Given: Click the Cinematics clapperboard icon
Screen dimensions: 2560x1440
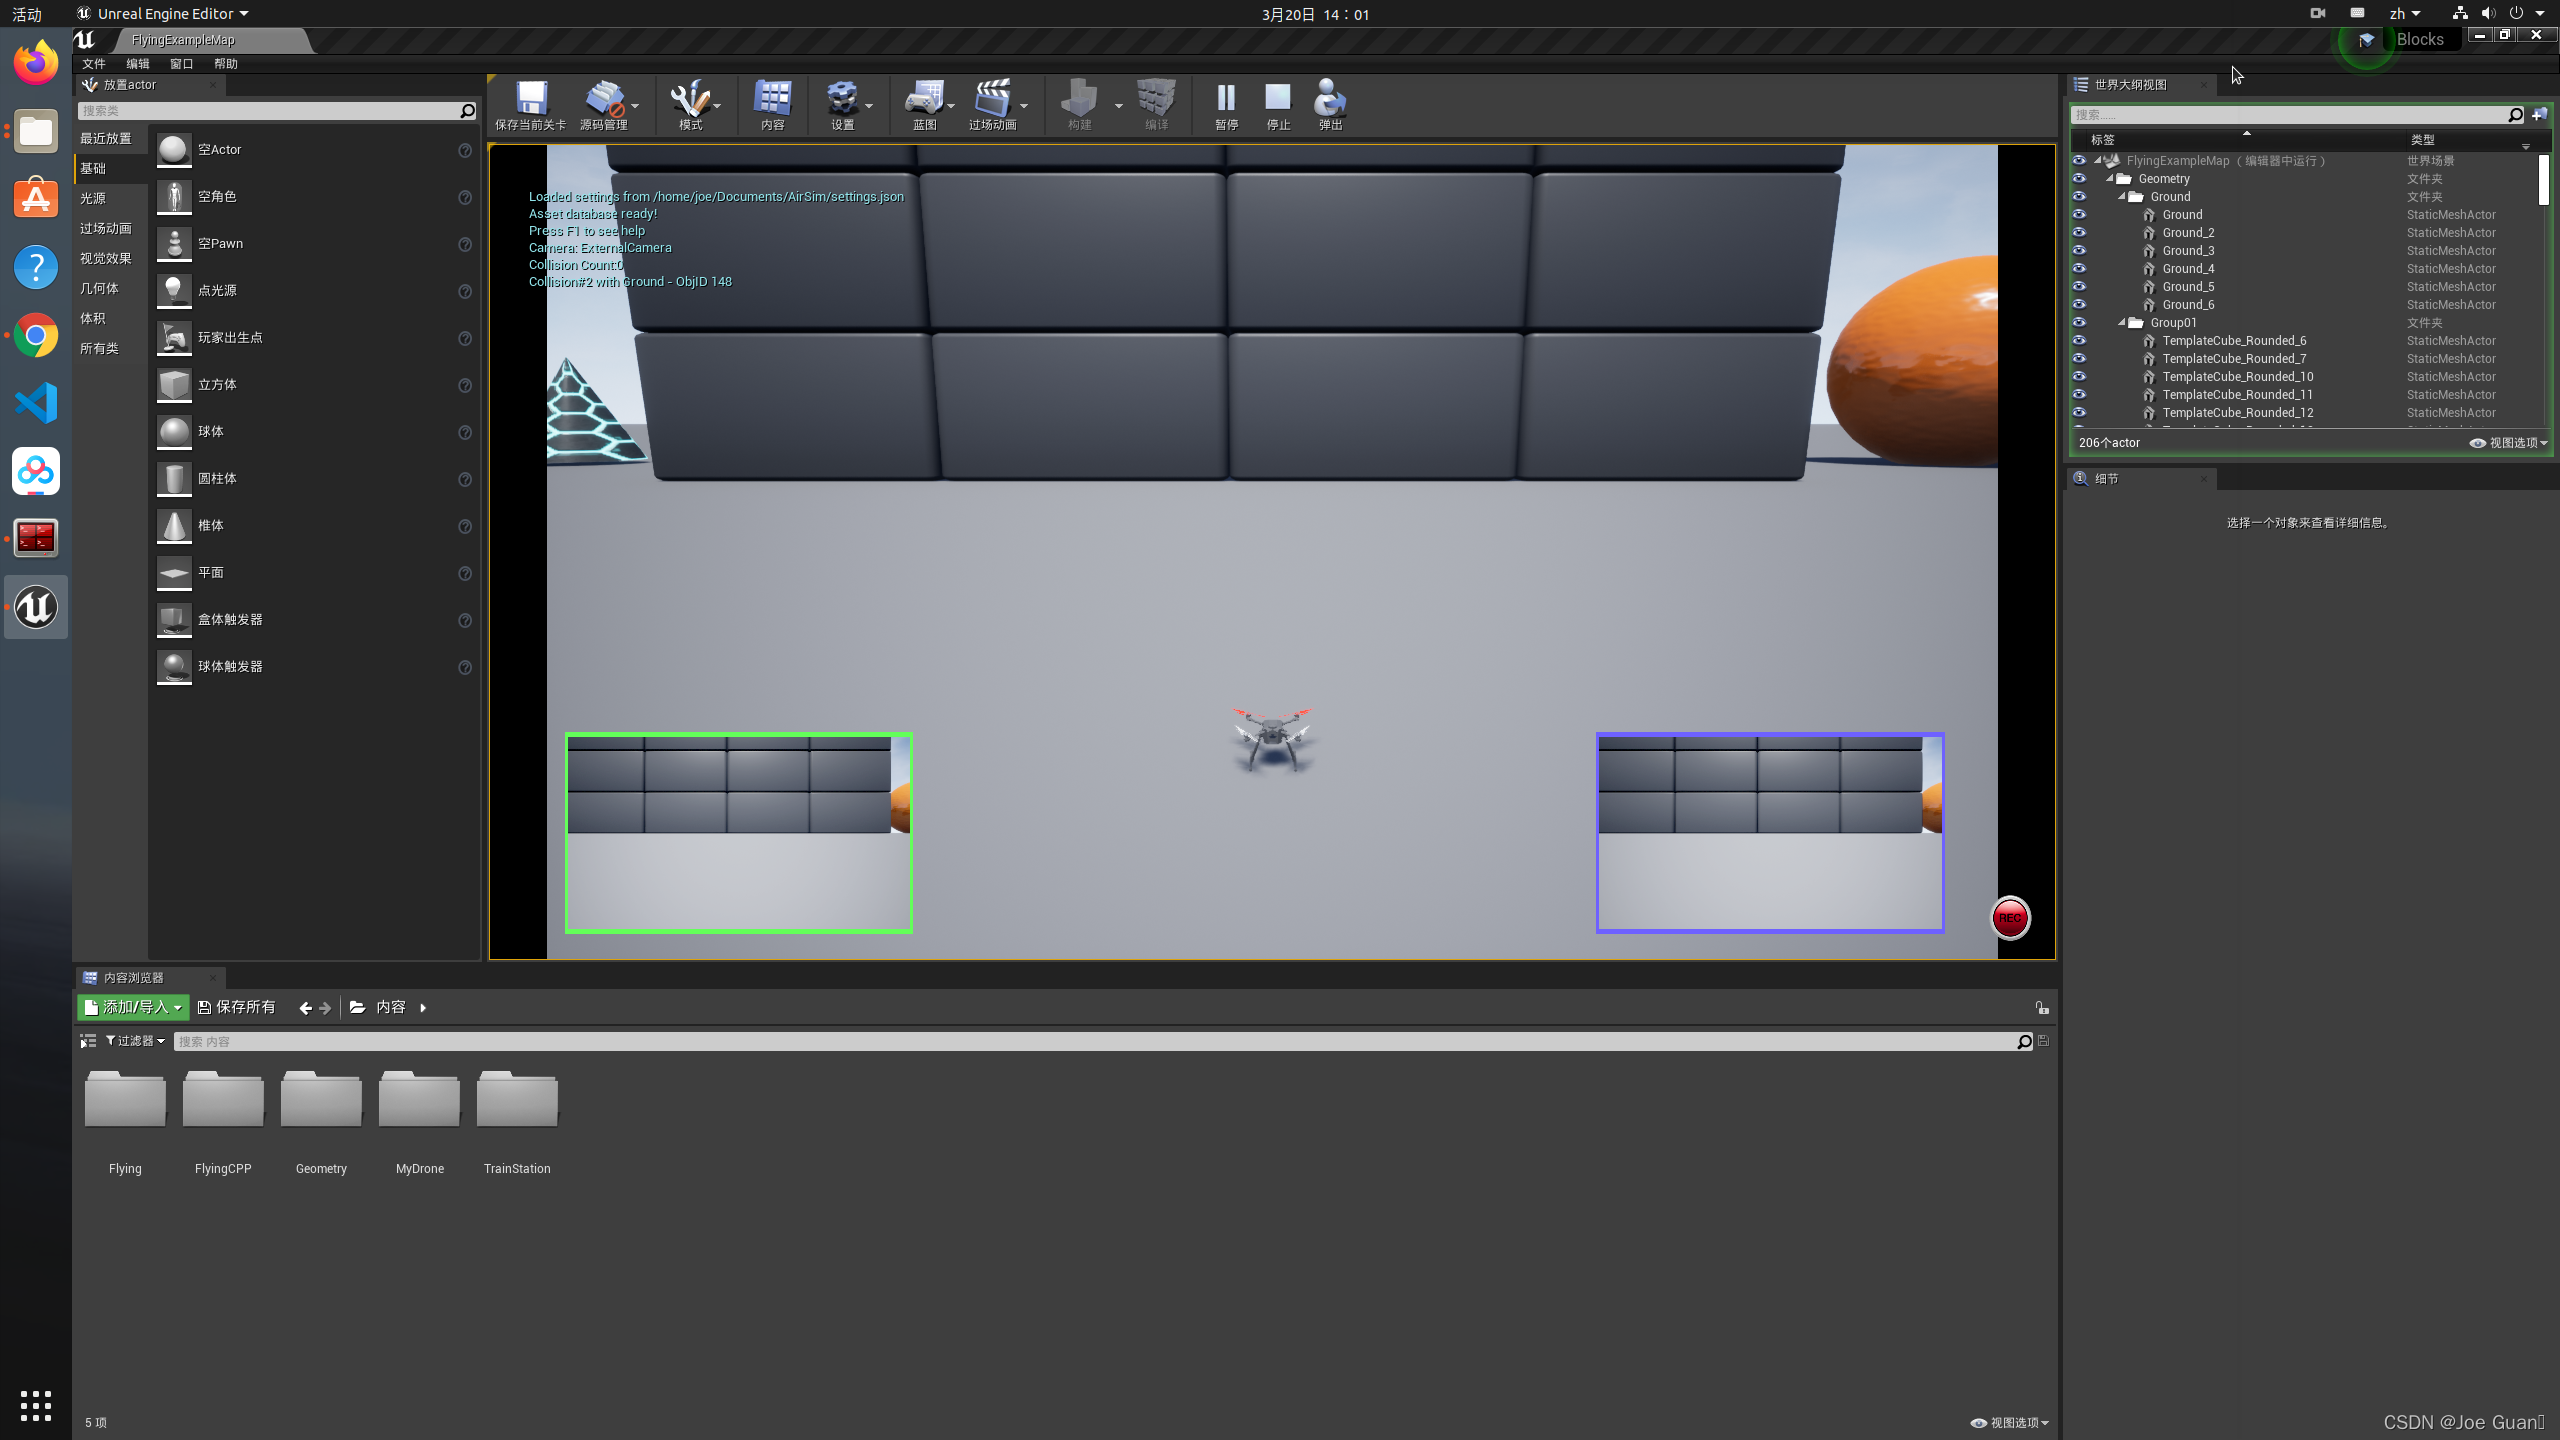Looking at the screenshot, I should point(992,100).
